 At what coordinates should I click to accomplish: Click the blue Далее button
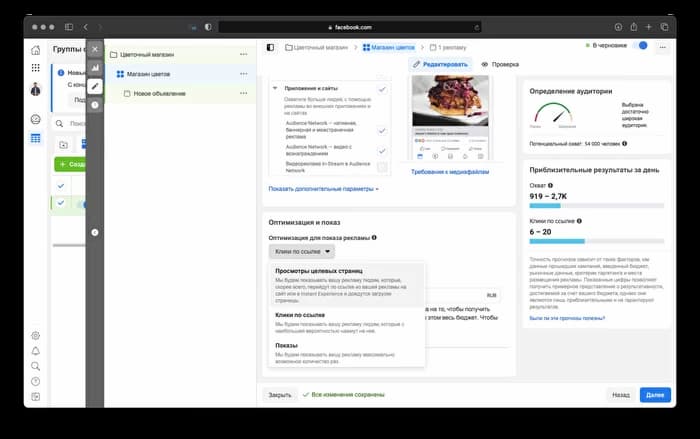(x=655, y=395)
